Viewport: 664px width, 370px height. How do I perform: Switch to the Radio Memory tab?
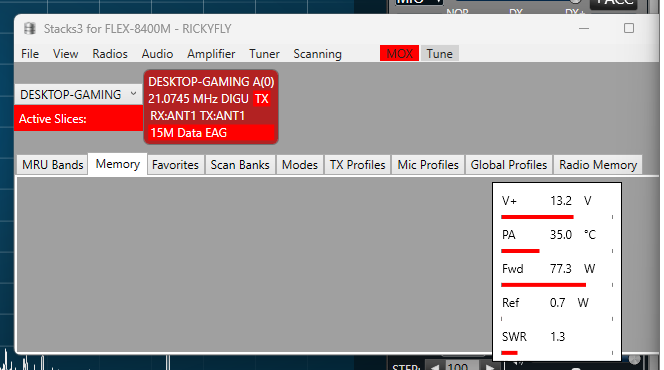[598, 165]
